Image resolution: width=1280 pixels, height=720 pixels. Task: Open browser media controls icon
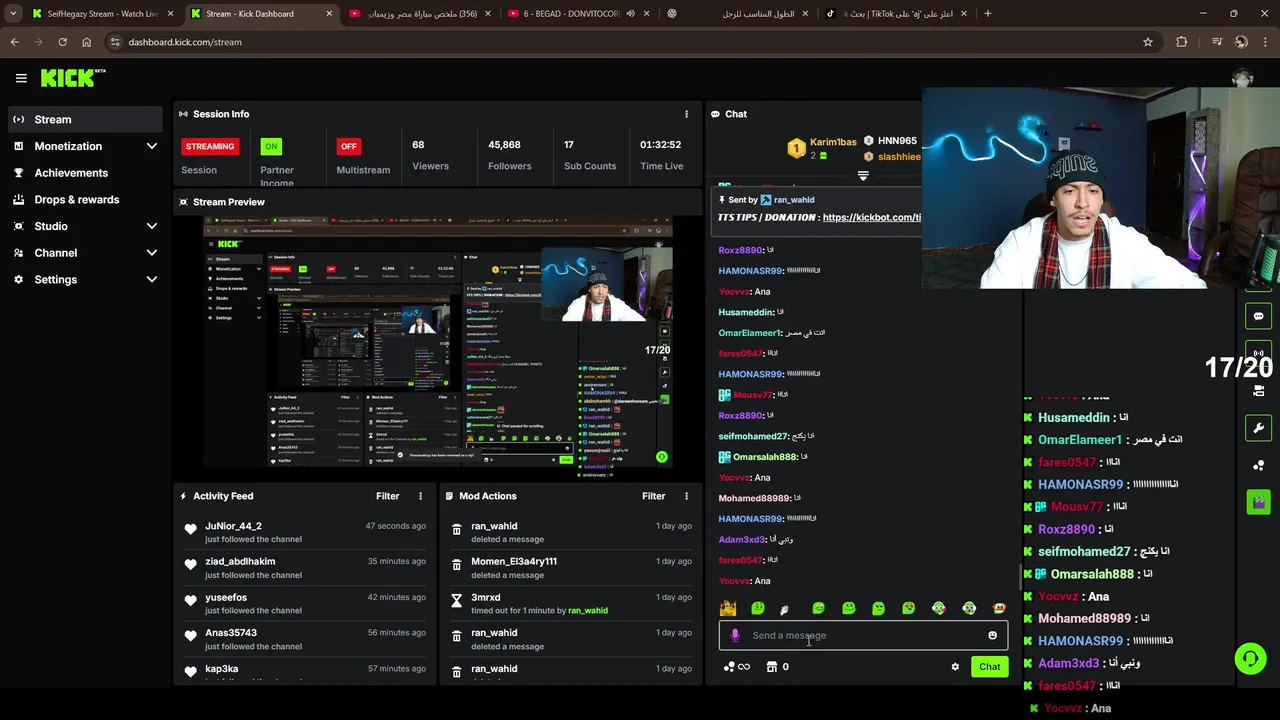(x=1216, y=42)
